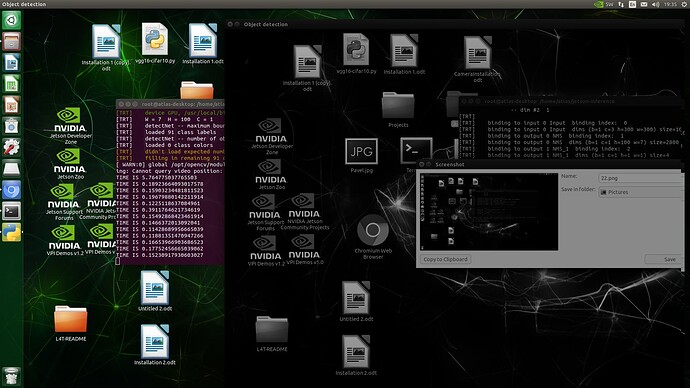Click Copy to Clipboard in Screenshot dialog

[x=445, y=259]
